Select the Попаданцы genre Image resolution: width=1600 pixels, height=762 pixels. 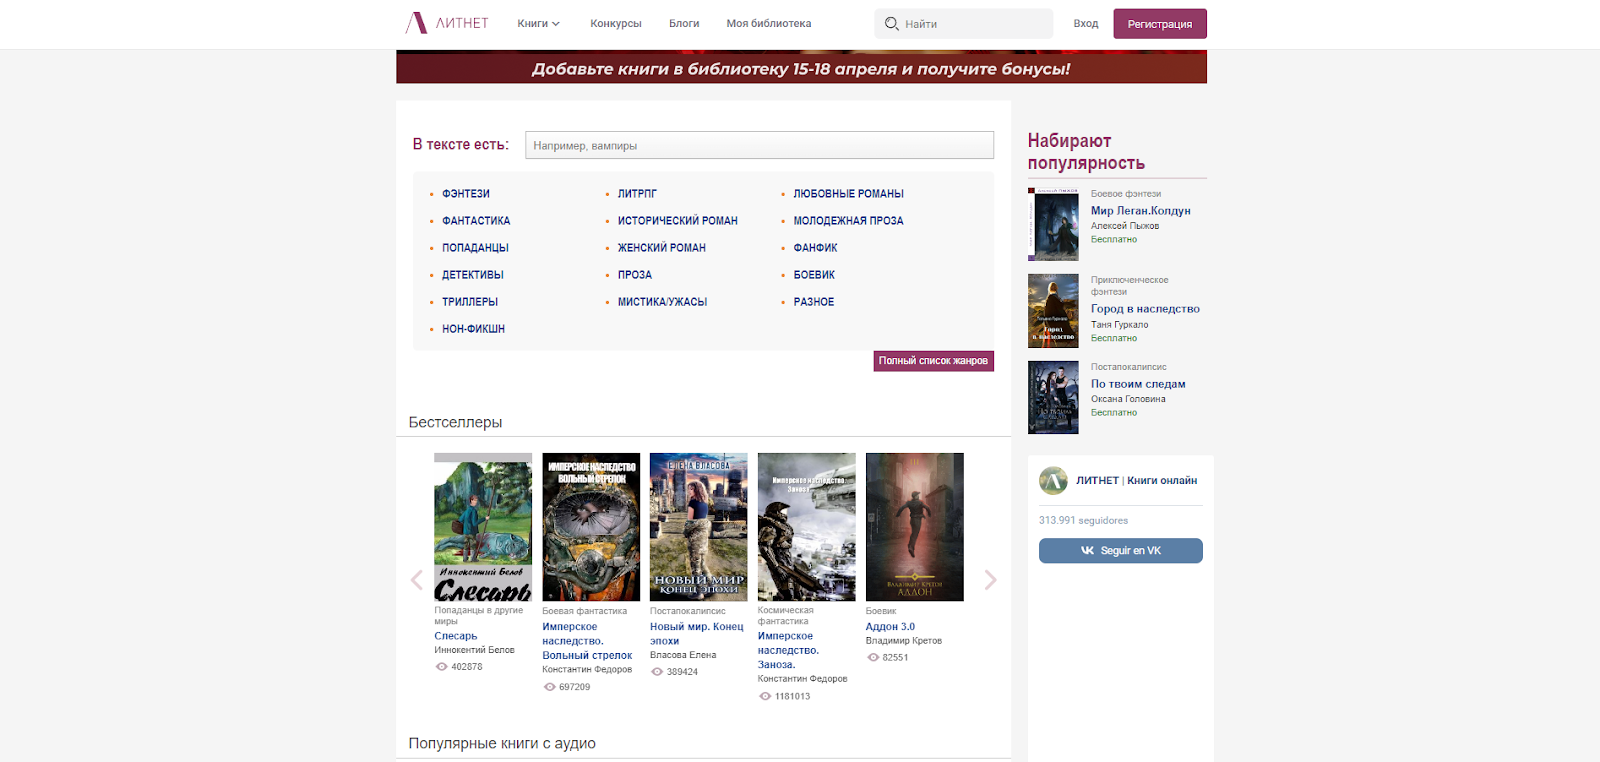point(475,248)
